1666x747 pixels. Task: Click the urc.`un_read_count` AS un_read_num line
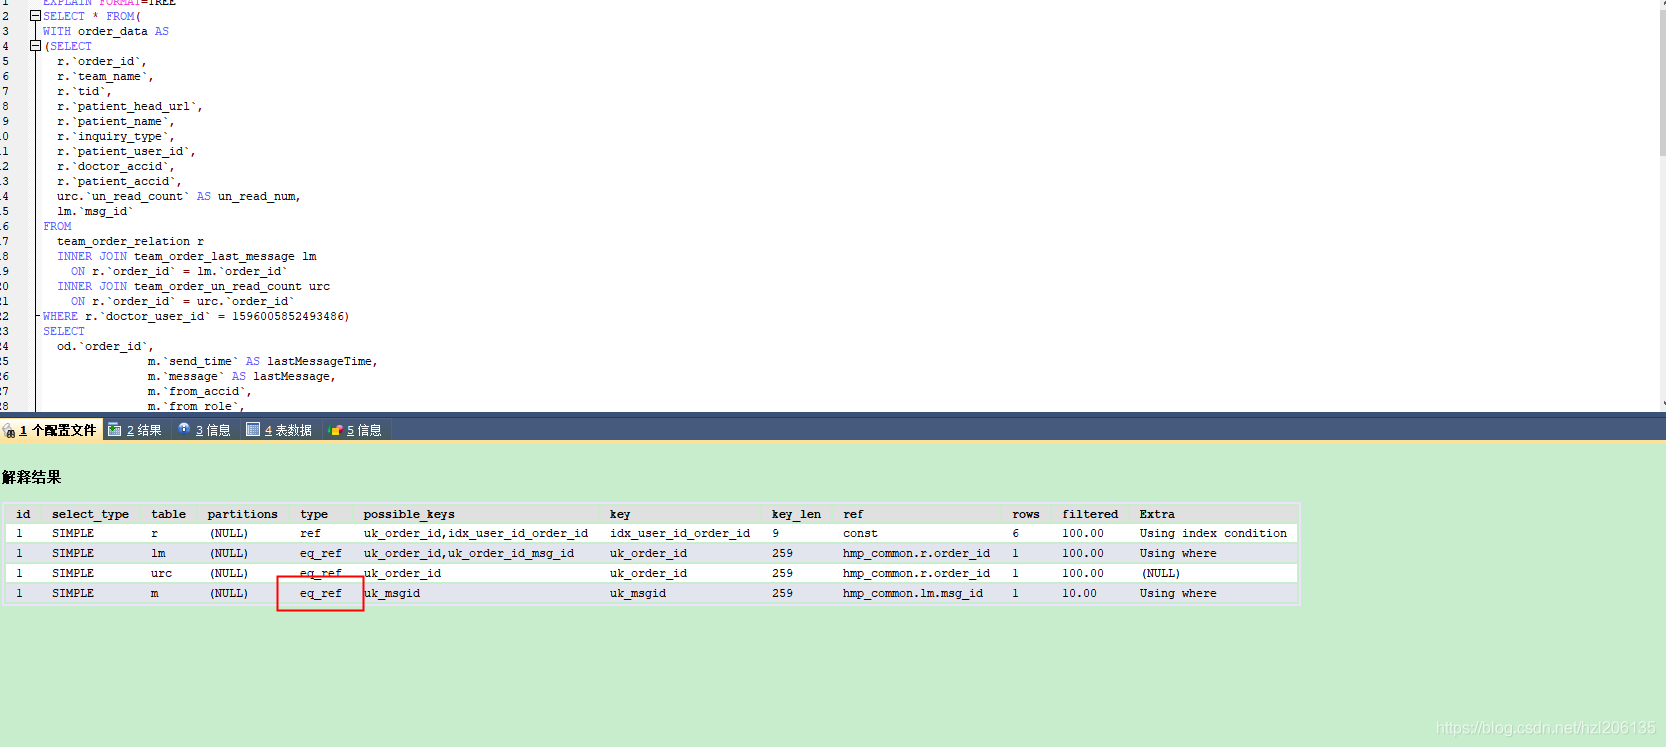tap(179, 196)
